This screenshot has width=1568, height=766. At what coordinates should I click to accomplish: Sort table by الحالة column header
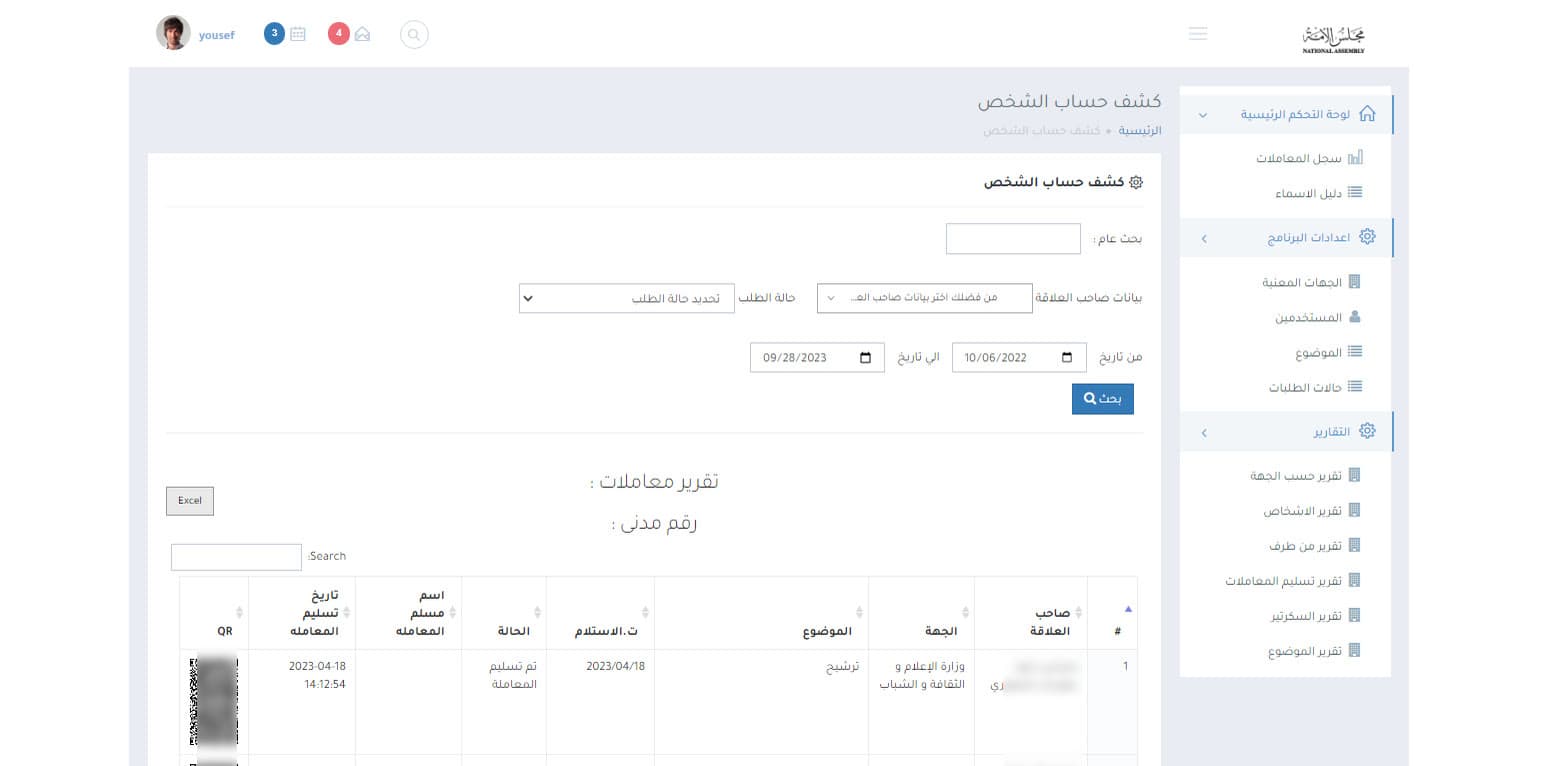[x=504, y=612]
